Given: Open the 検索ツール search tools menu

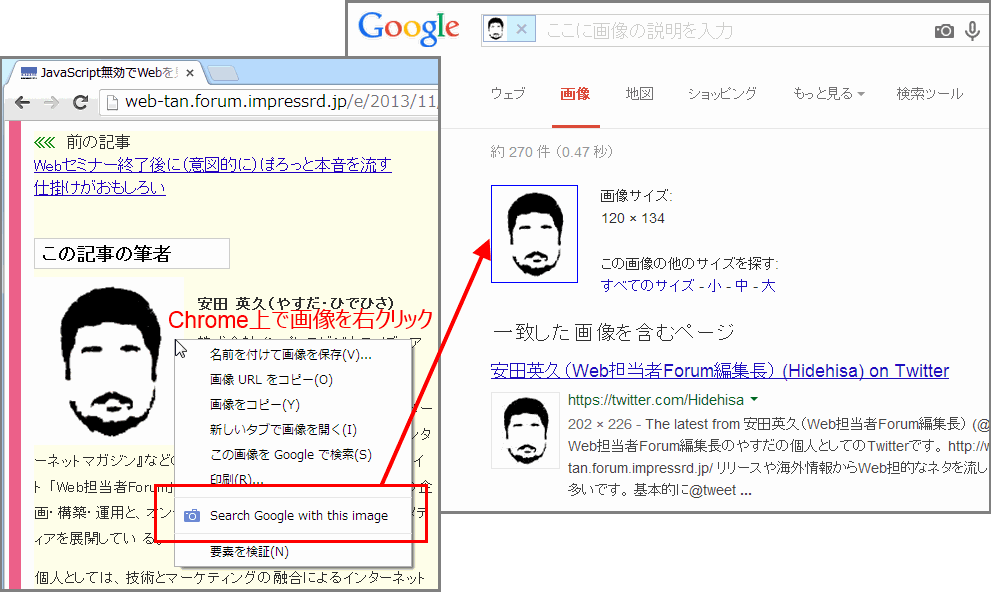Looking at the screenshot, I should [929, 94].
